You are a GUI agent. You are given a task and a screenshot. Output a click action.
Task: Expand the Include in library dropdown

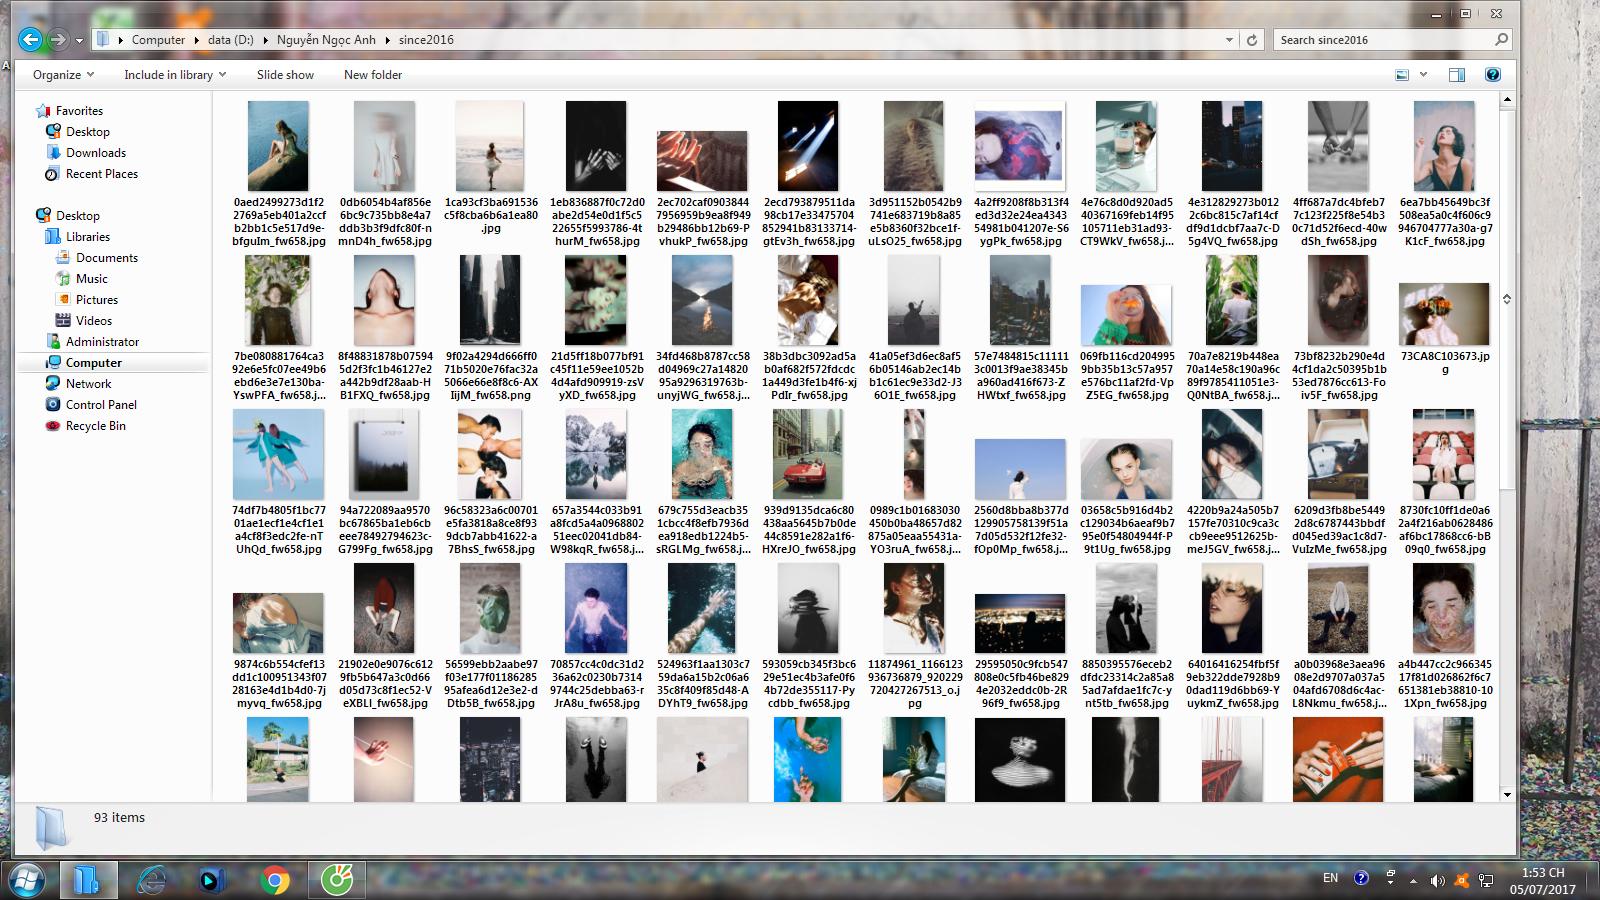click(174, 75)
